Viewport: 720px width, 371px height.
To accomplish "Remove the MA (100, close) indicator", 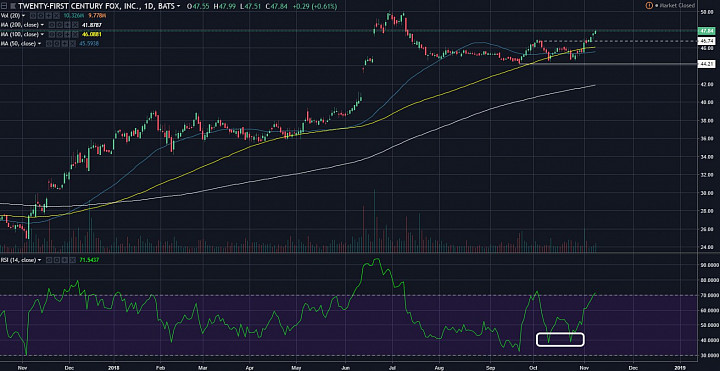I will click(x=75, y=34).
